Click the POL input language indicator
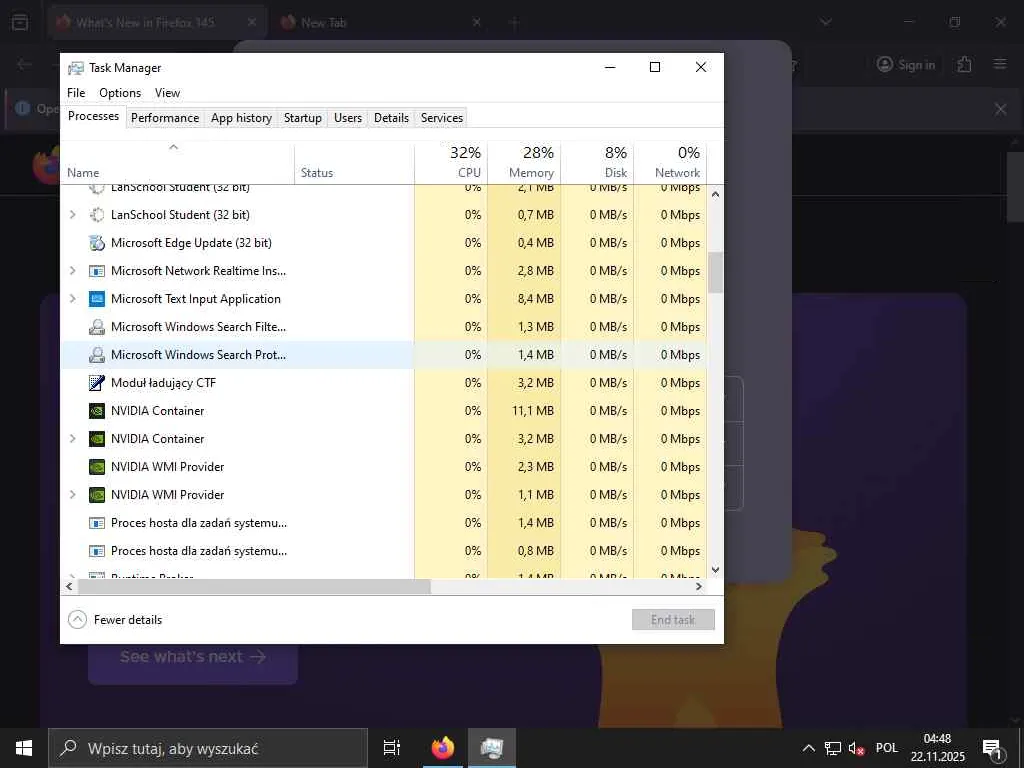Screen dimensions: 1024x768 [887, 748]
